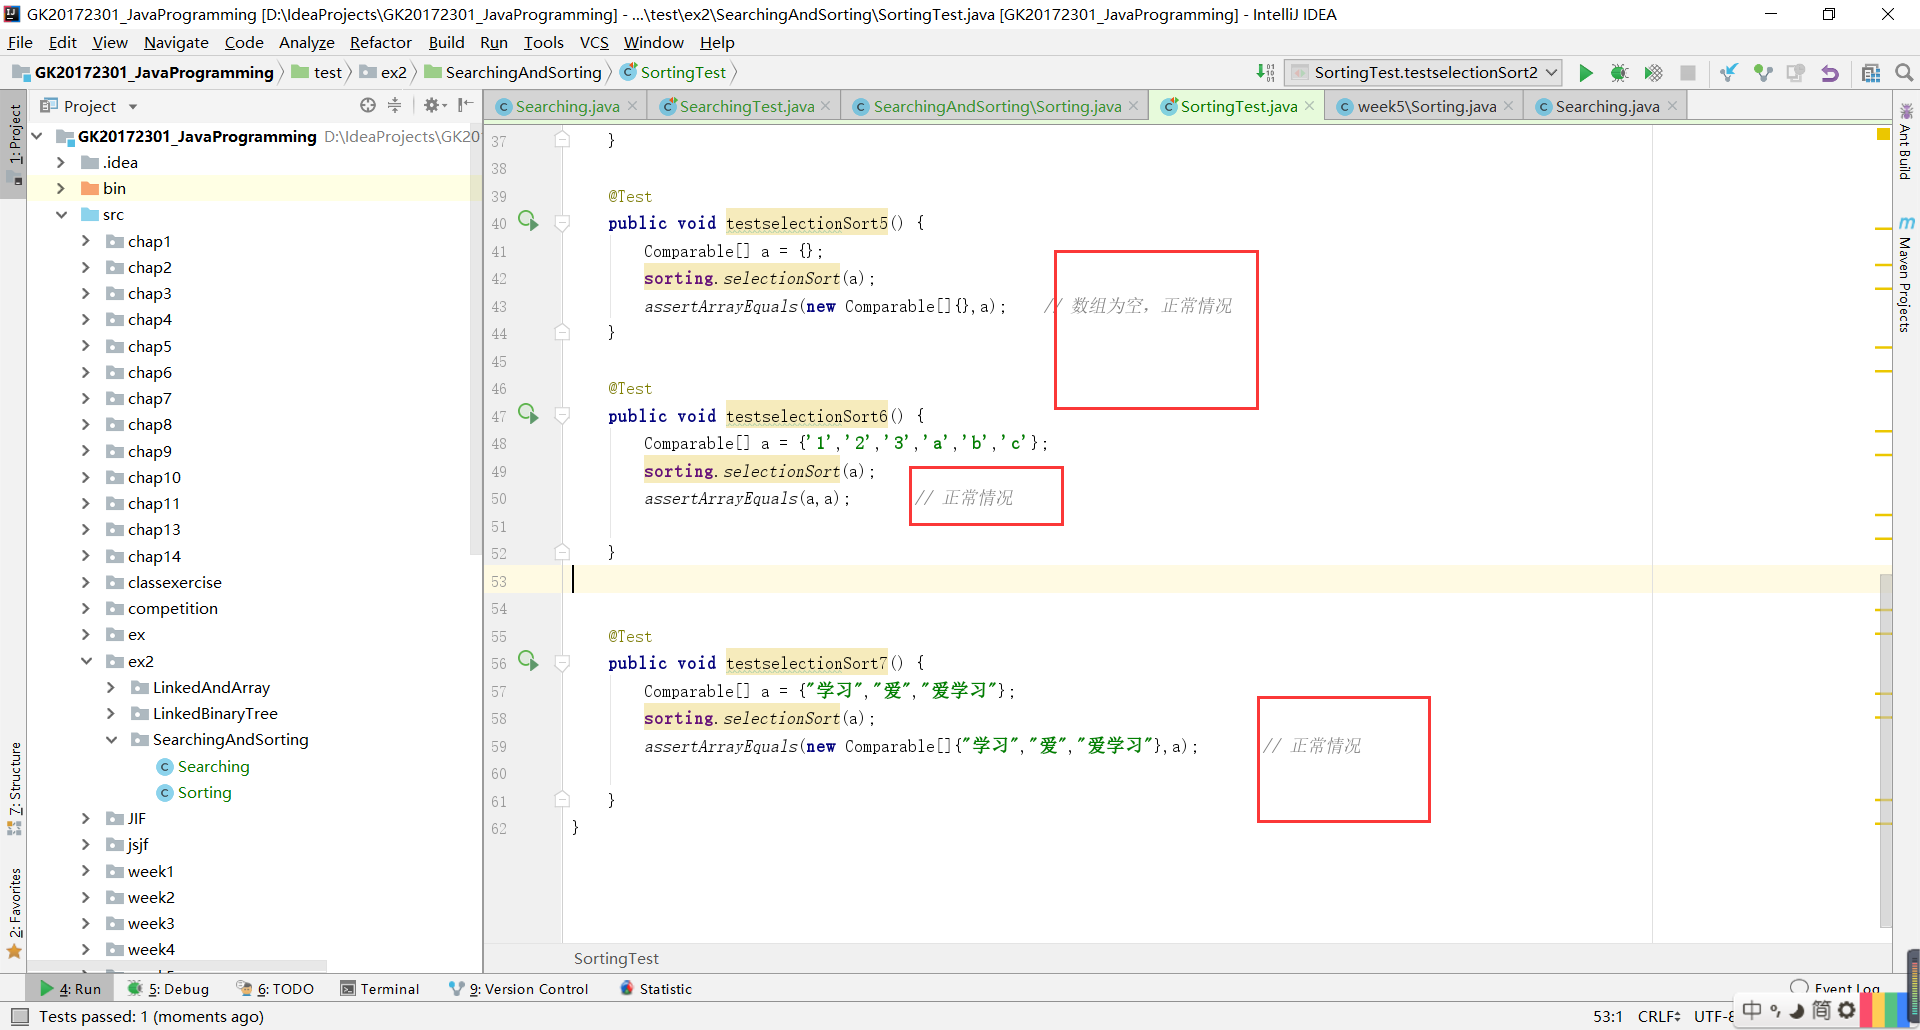The image size is (1920, 1030).
Task: Switch to week5\Sorting.java tab
Action: (1426, 106)
